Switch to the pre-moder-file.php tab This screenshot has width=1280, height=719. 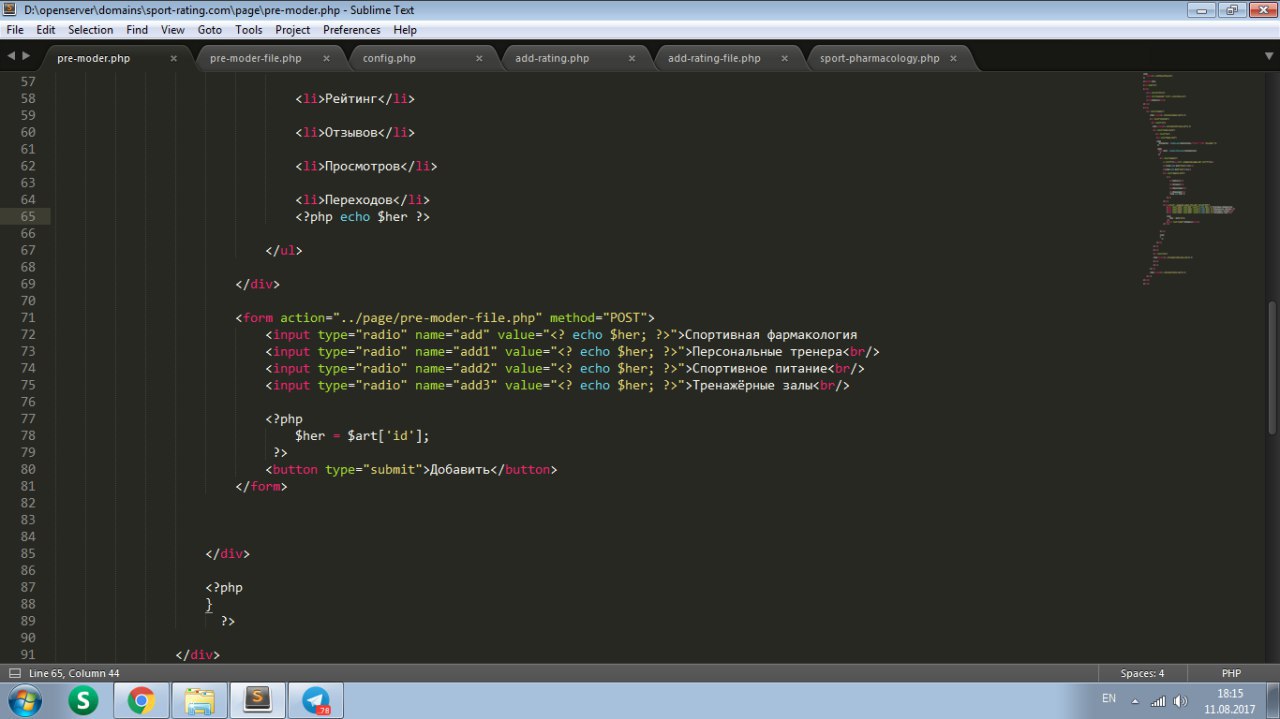pyautogui.click(x=255, y=58)
